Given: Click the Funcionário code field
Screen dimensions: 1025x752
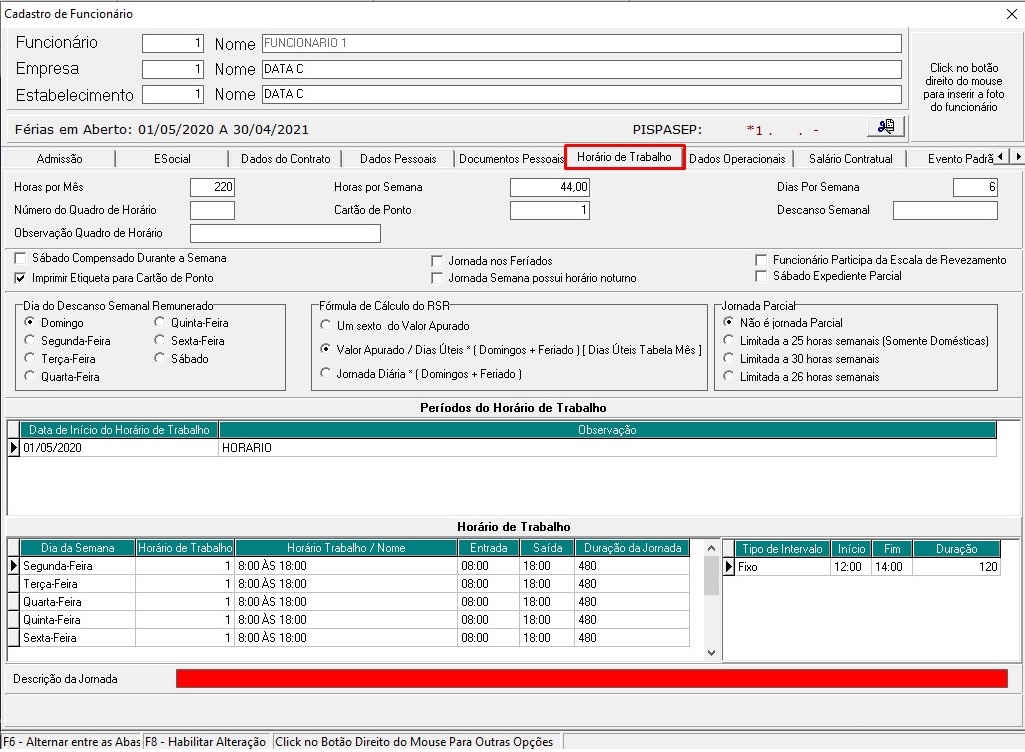Looking at the screenshot, I should tap(173, 43).
